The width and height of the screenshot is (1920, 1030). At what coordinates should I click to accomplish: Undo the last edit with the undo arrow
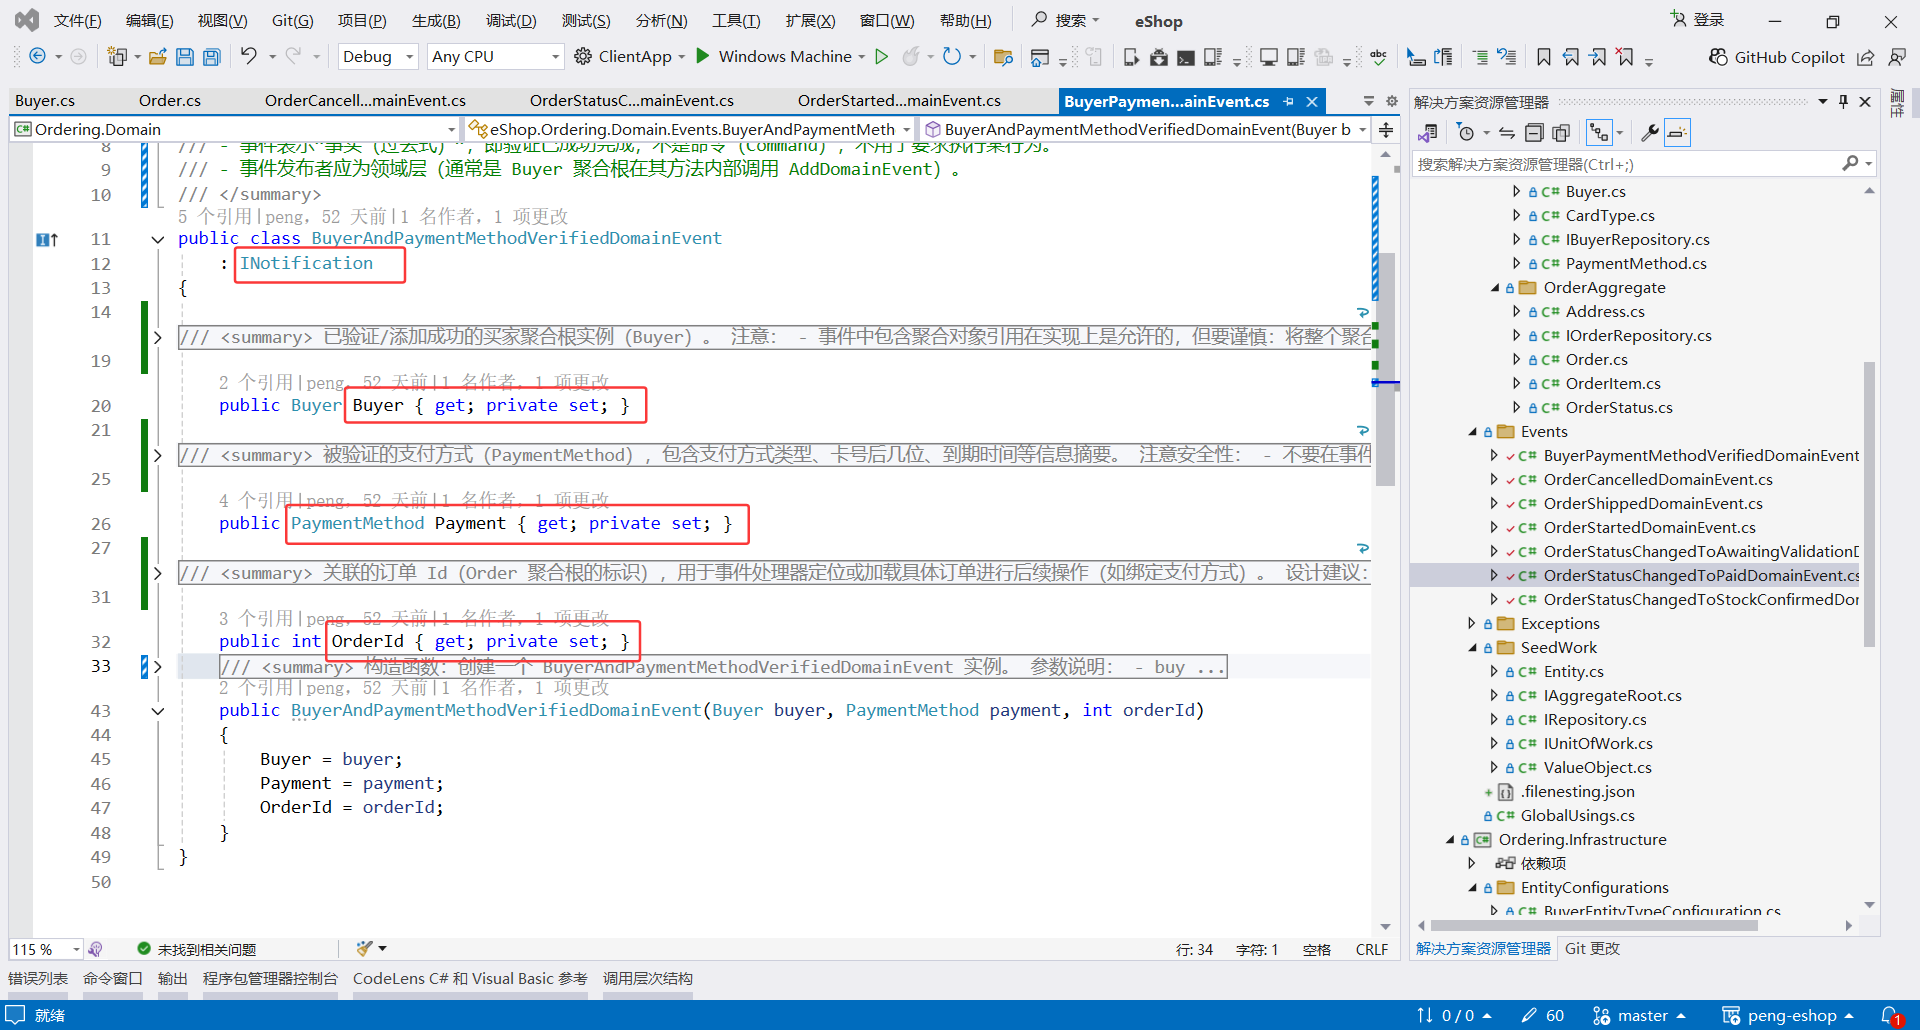click(x=248, y=56)
